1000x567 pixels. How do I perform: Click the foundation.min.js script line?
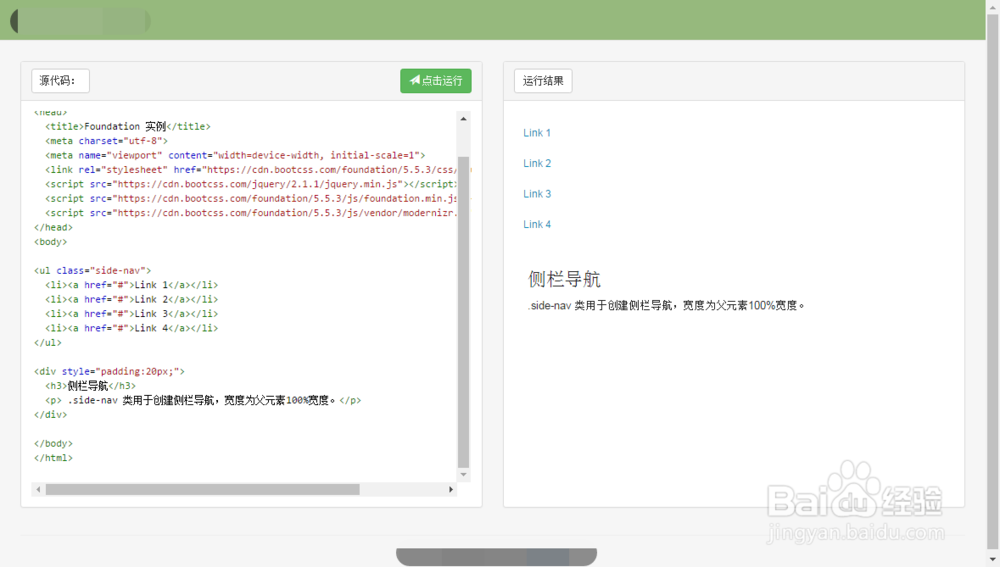pos(251,198)
